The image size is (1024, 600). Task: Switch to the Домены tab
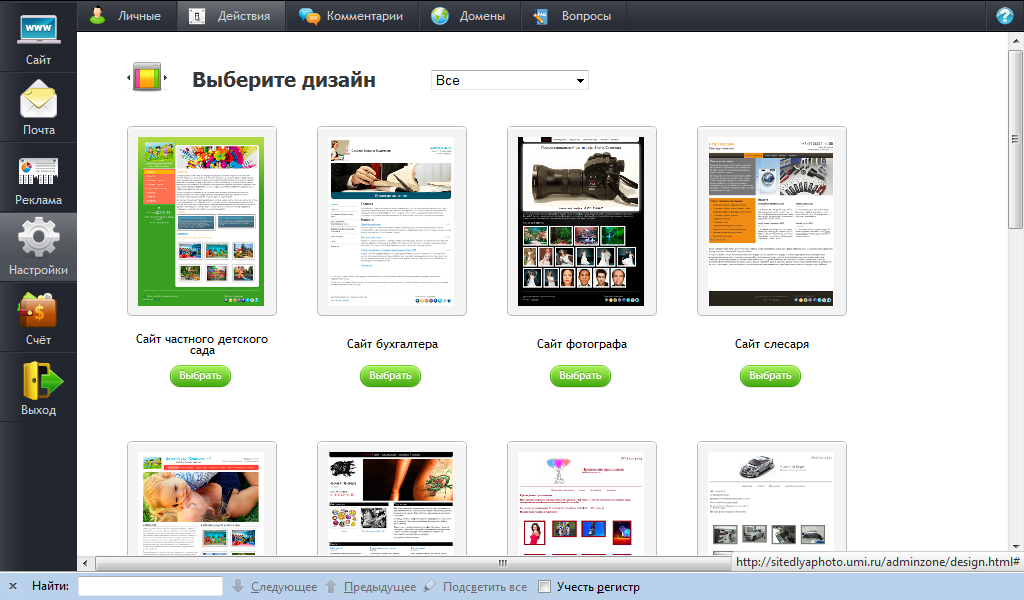tap(469, 16)
